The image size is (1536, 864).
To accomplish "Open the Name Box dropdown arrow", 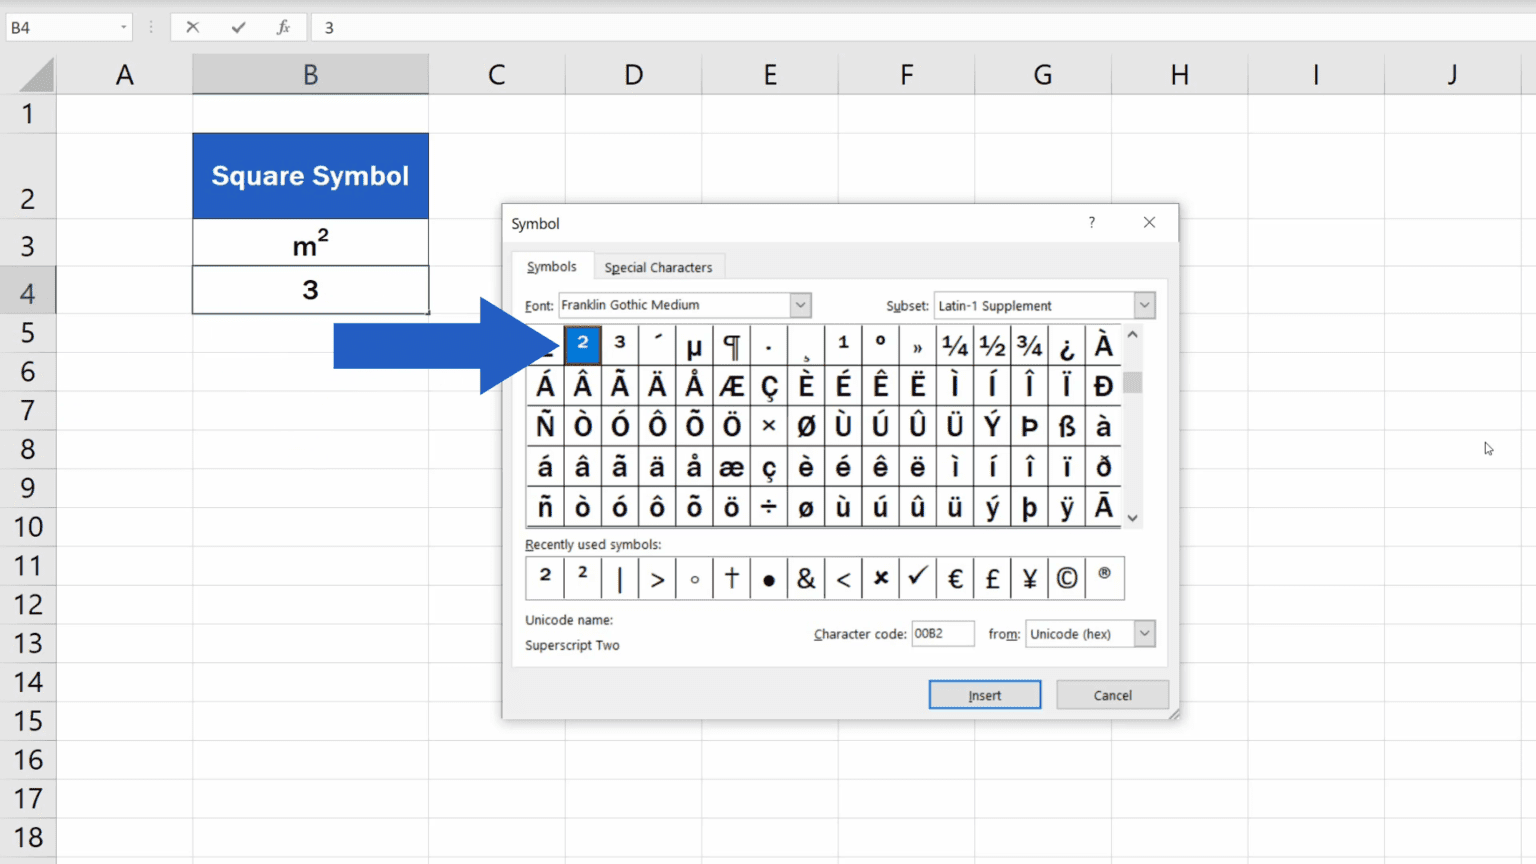I will tap(126, 27).
